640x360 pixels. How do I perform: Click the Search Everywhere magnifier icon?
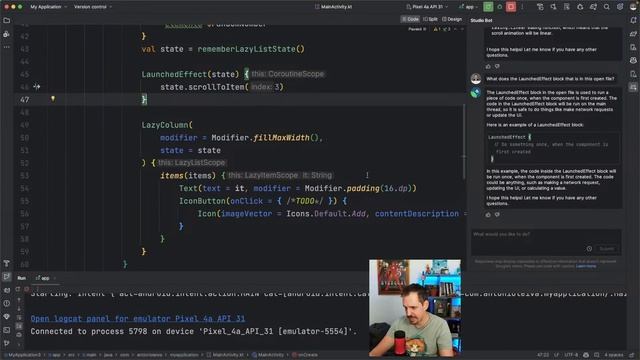point(607,7)
